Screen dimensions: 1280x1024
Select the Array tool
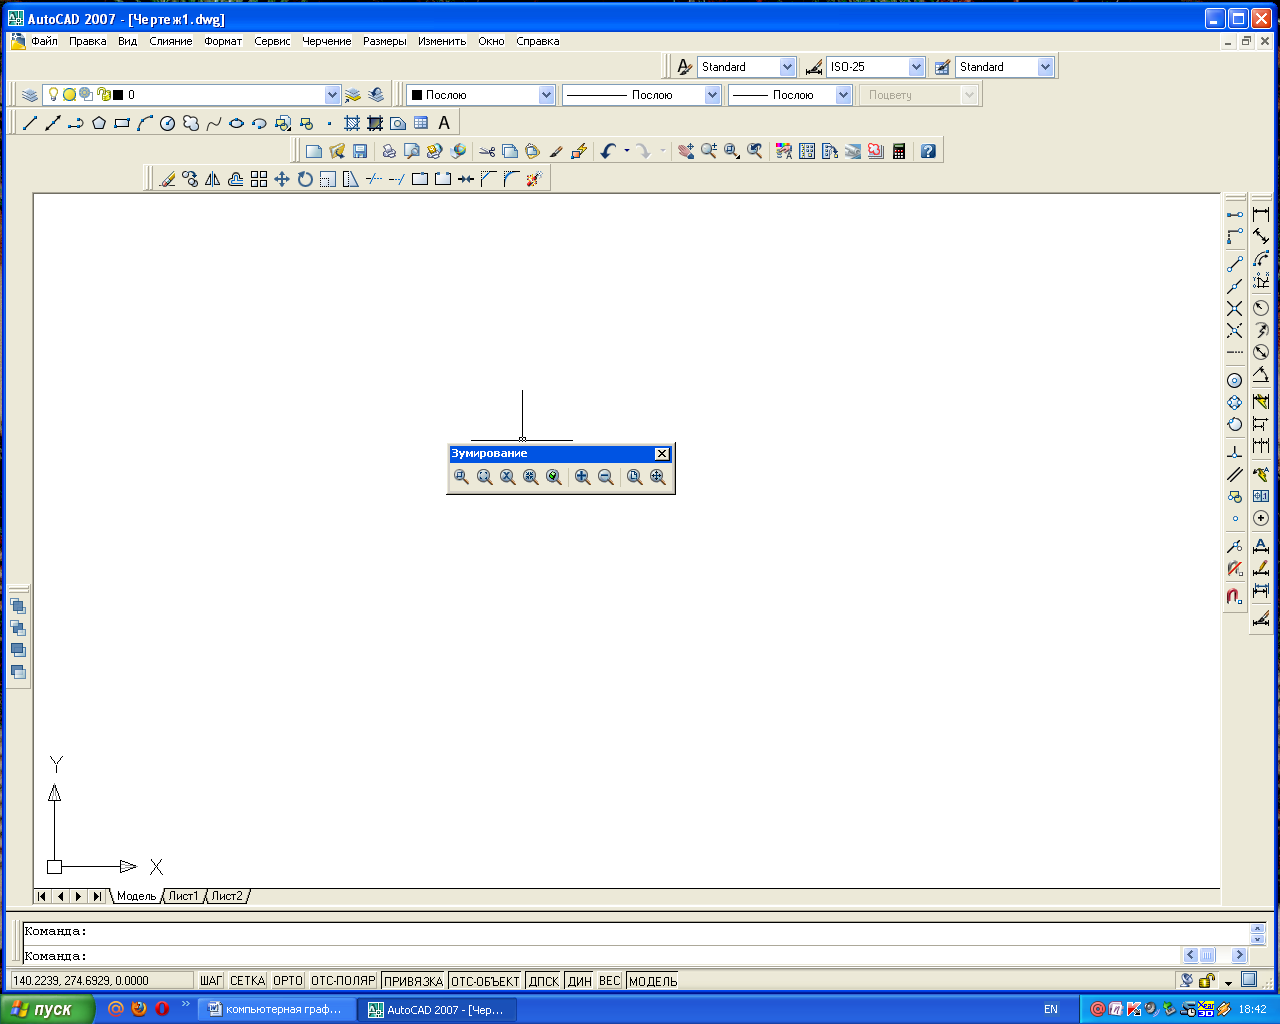coord(259,179)
